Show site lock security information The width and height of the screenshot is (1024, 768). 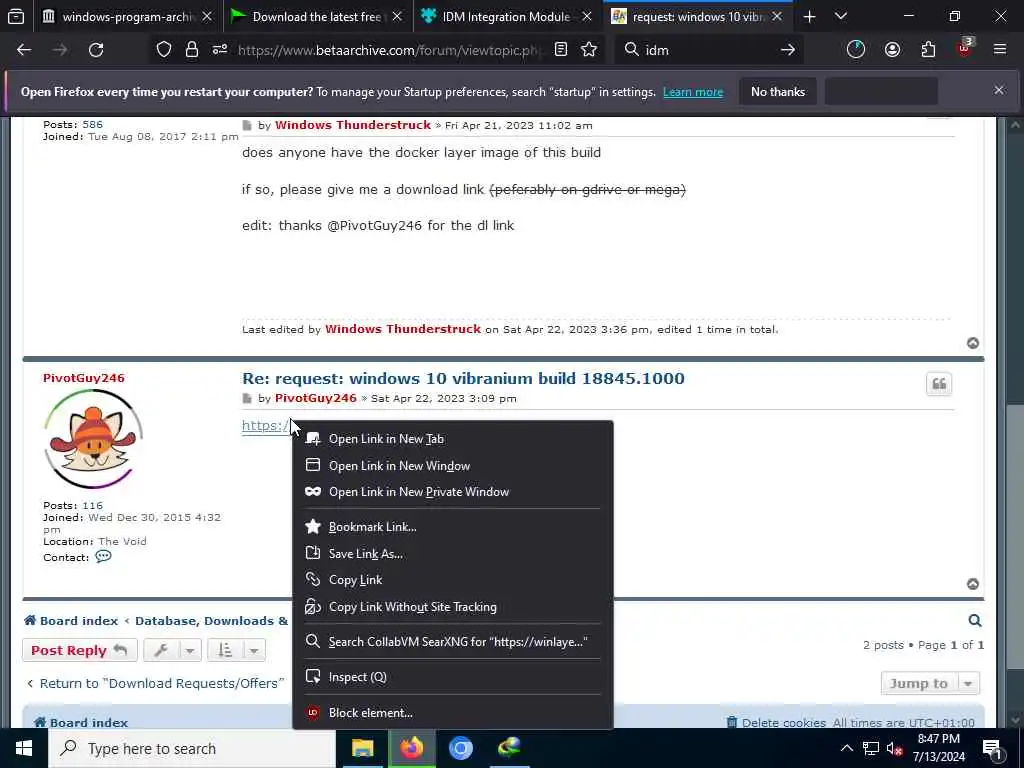coord(191,50)
